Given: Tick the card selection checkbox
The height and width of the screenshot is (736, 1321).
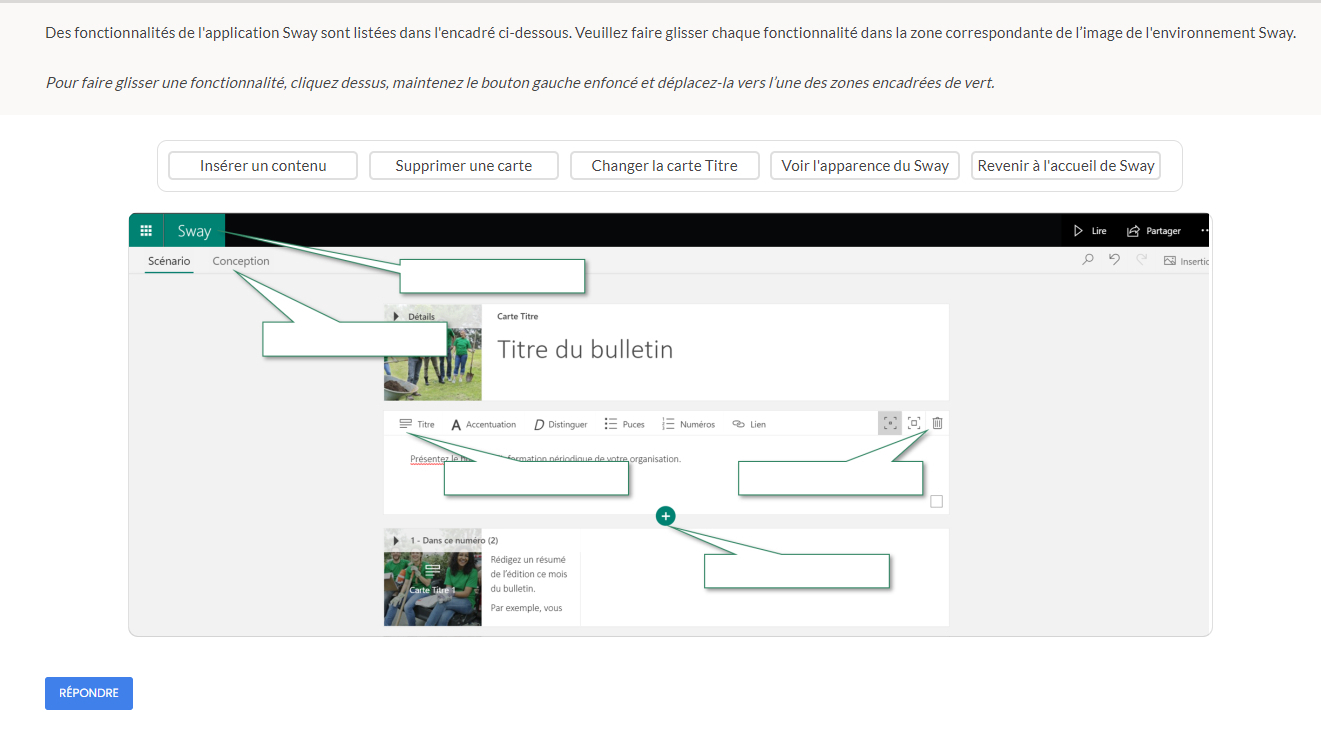Looking at the screenshot, I should pos(936,501).
